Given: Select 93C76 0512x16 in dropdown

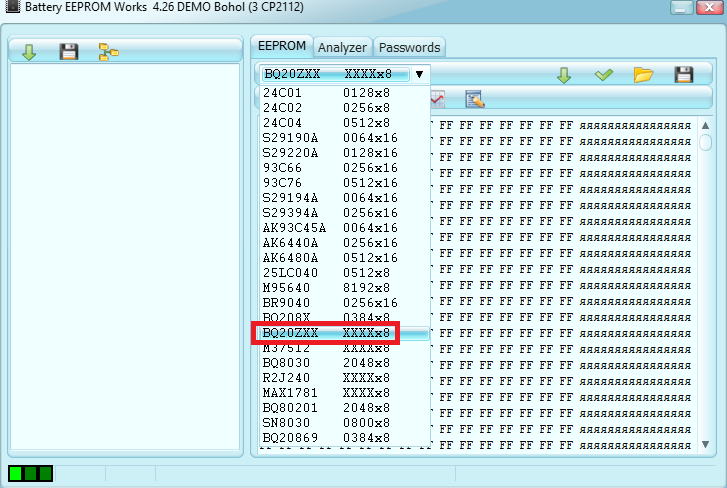Looking at the screenshot, I should 344,183.
